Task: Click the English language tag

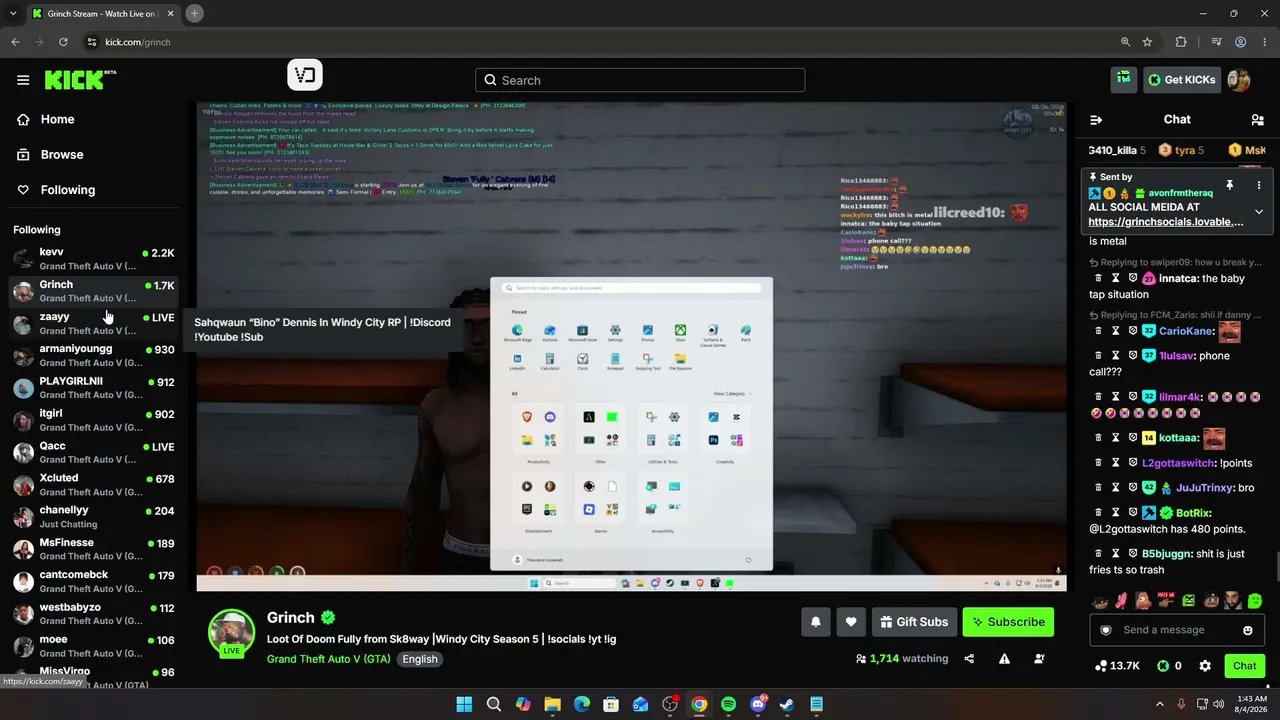Action: (420, 659)
